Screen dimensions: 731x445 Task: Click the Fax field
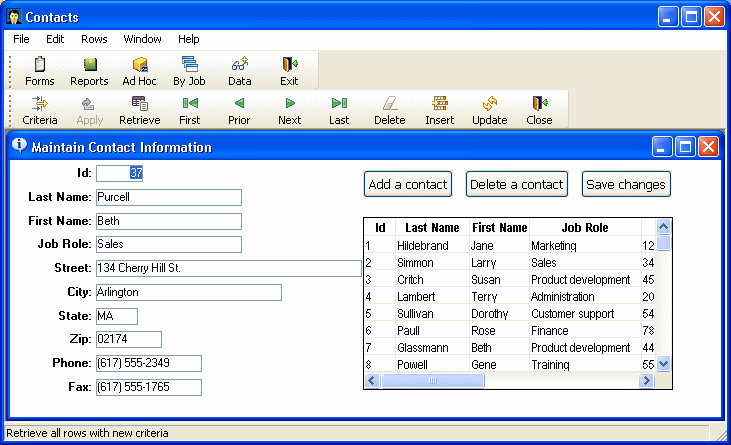(149, 387)
